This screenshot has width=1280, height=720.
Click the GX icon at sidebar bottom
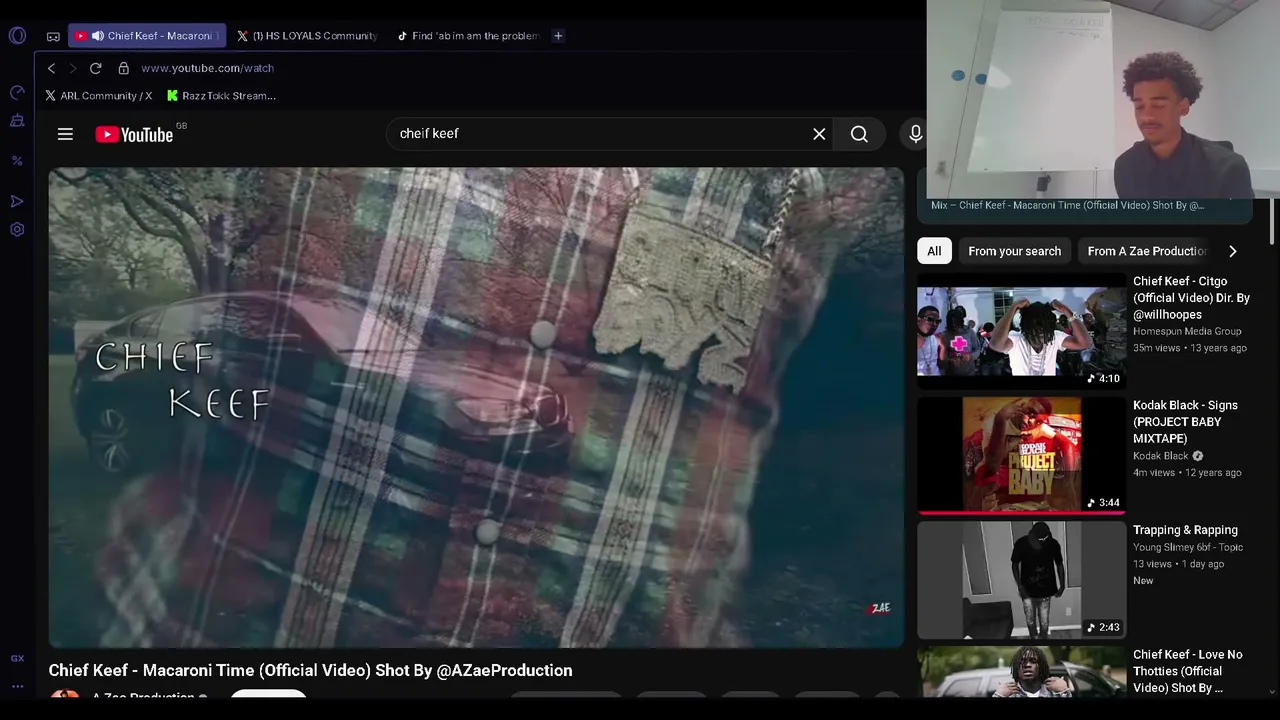[17, 658]
